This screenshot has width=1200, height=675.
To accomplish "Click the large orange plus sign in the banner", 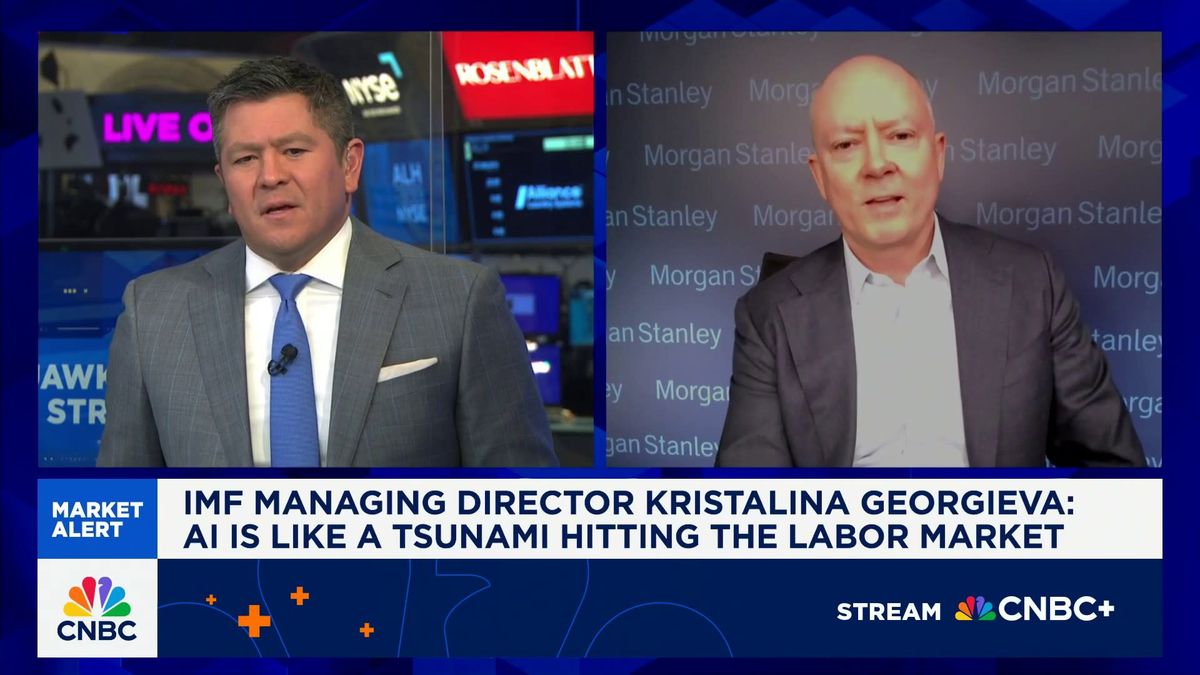I will tap(254, 621).
